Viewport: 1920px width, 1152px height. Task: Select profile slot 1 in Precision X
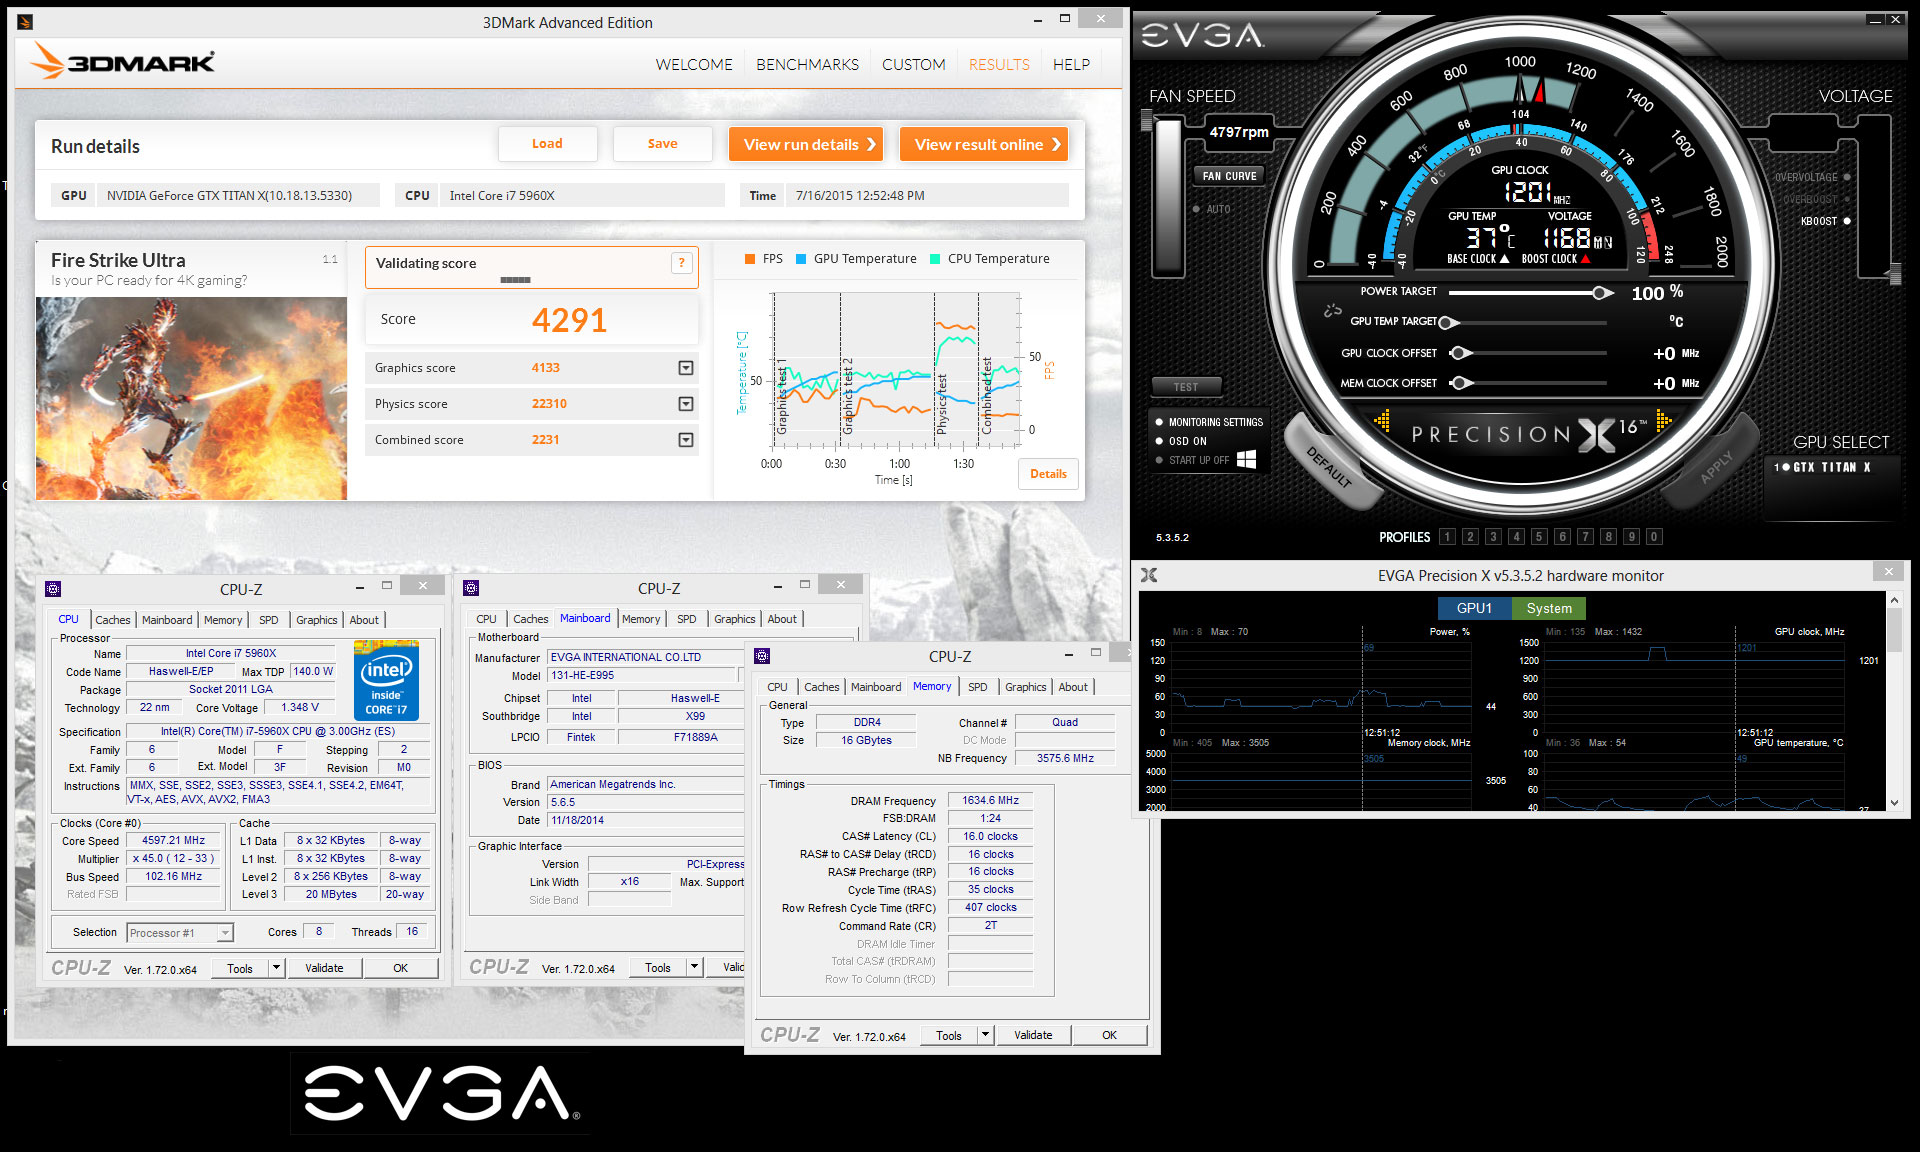1447,537
